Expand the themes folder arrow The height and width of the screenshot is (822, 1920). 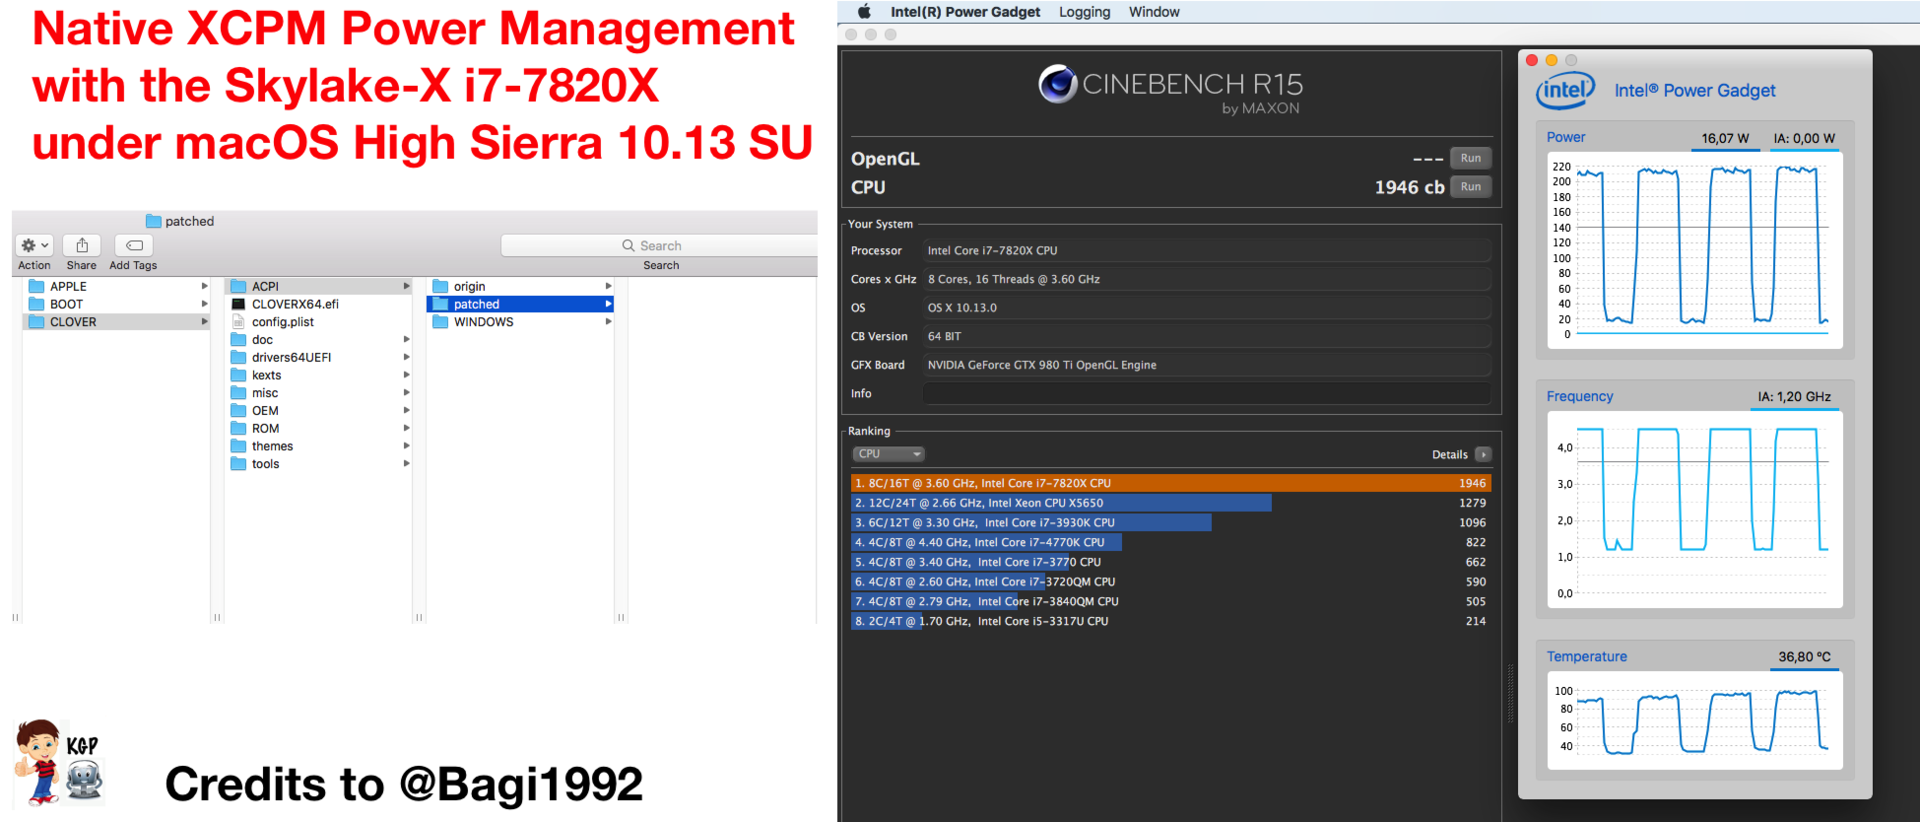(x=406, y=446)
